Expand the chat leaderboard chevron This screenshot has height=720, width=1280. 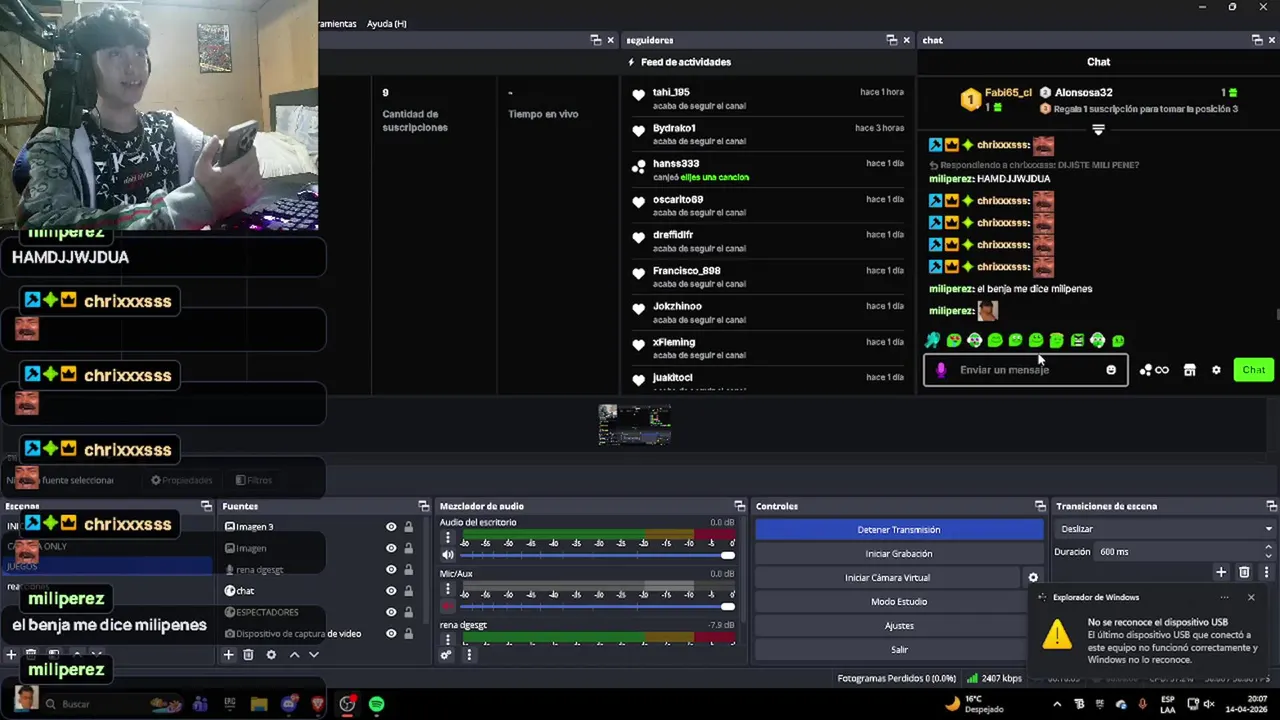click(x=1098, y=130)
